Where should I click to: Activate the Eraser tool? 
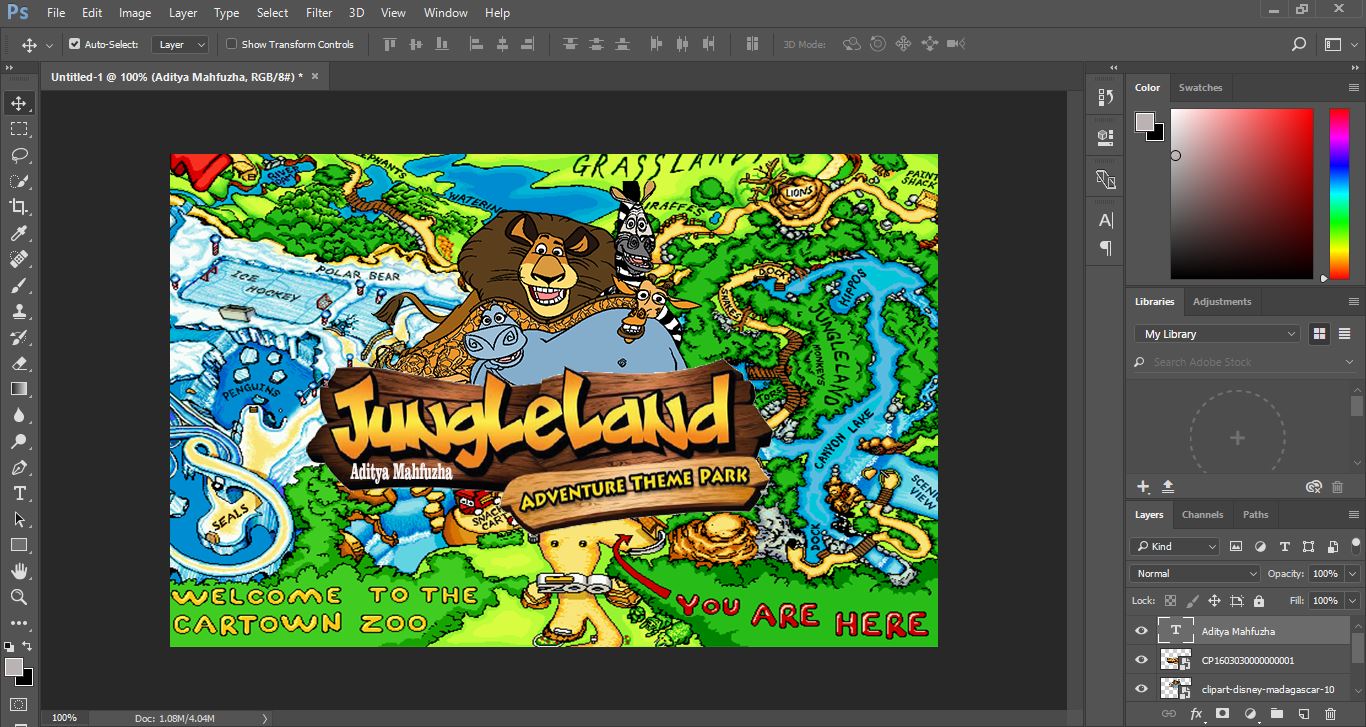coord(19,363)
